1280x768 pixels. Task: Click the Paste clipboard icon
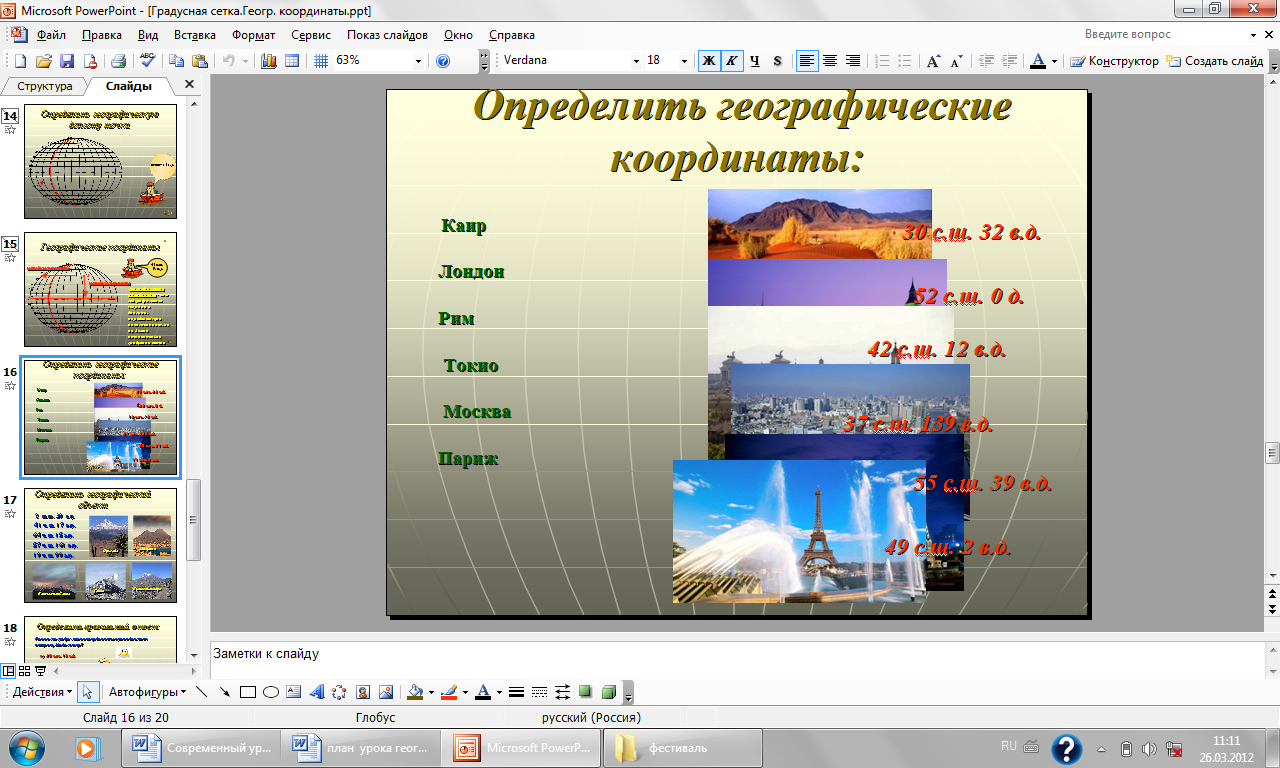click(200, 61)
